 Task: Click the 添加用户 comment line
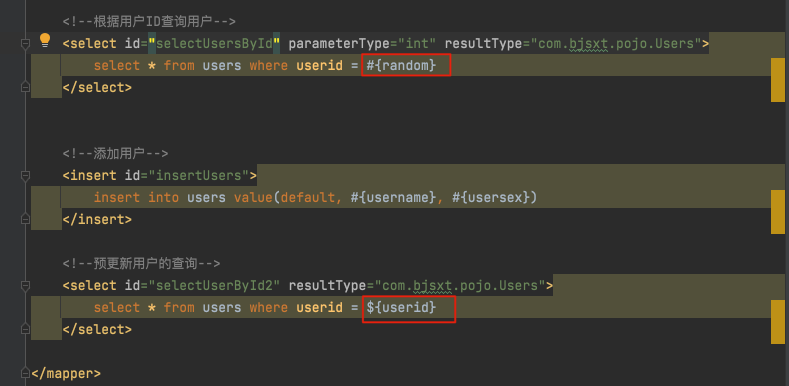coord(115,153)
